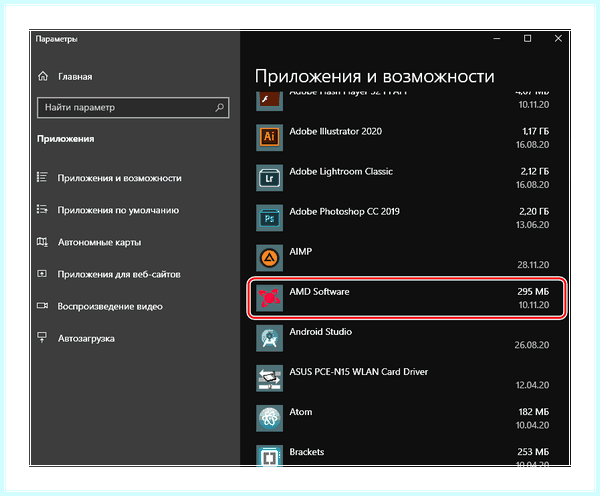Click the 2,12 ГБ size of Lightroom
The height and width of the screenshot is (496, 600).
pyautogui.click(x=535, y=171)
